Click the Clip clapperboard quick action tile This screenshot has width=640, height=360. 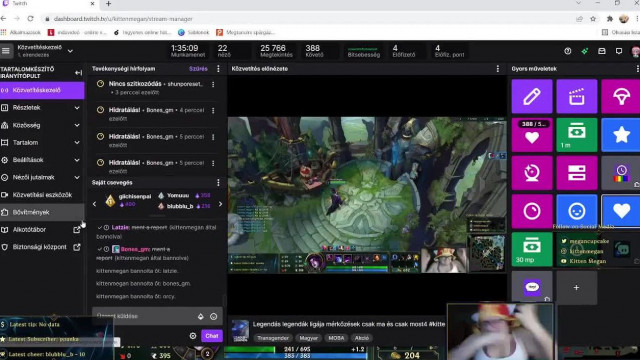click(576, 96)
